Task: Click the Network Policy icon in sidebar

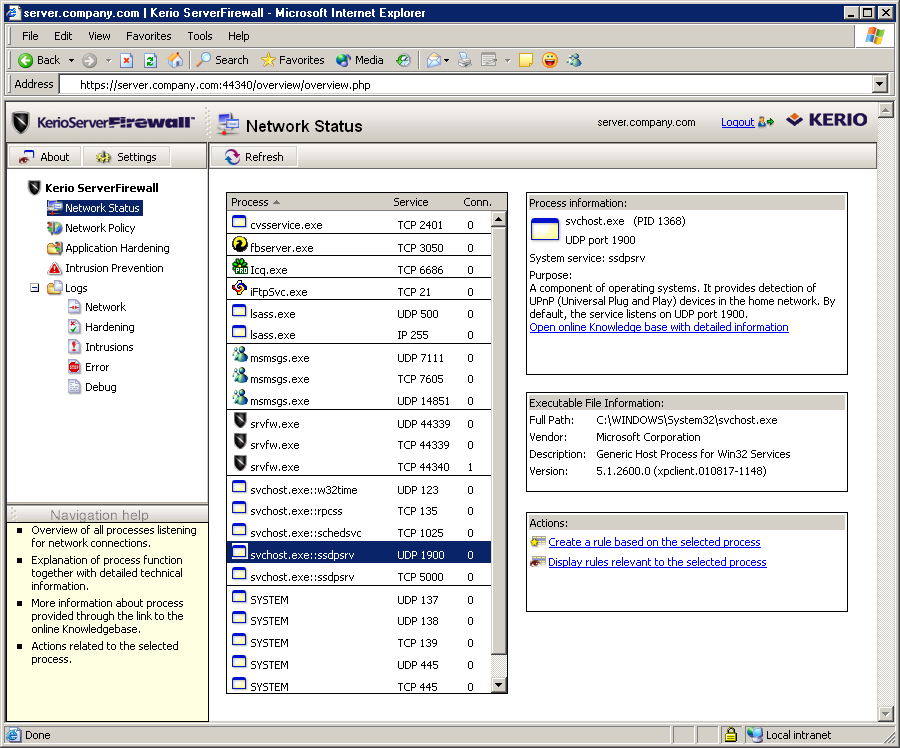Action: (54, 228)
